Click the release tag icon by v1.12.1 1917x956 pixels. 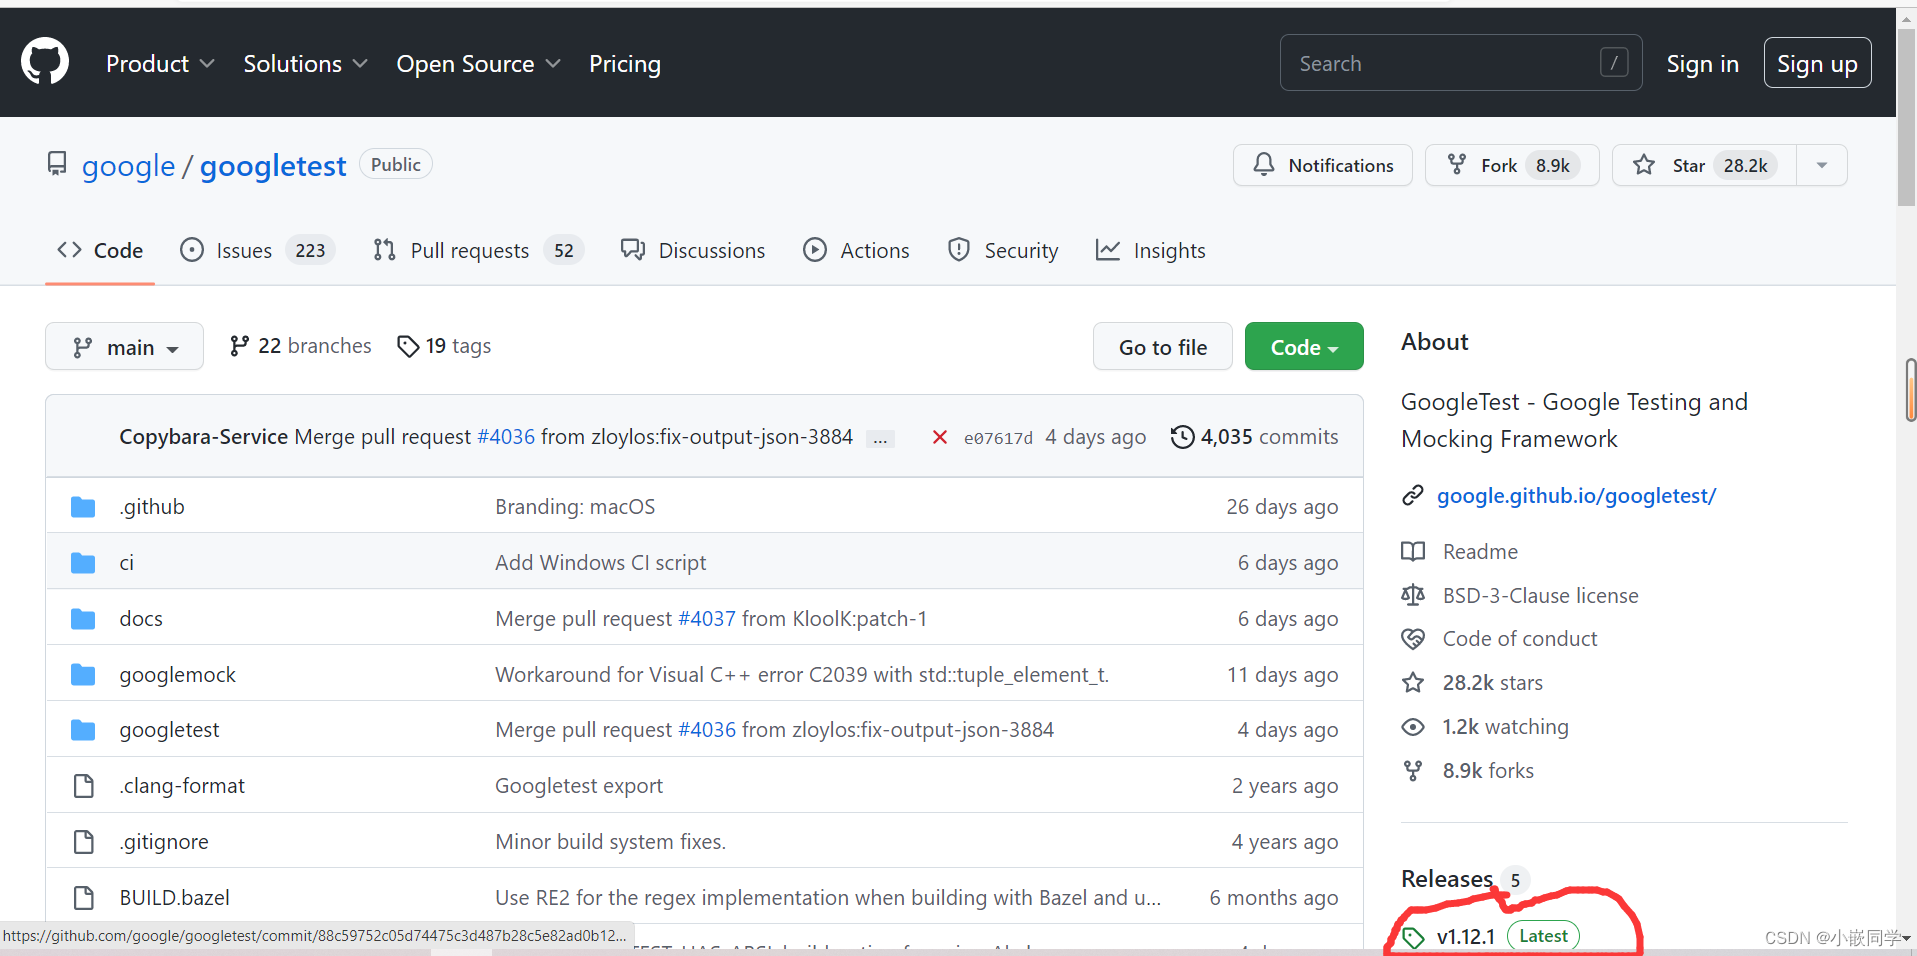pos(1413,937)
